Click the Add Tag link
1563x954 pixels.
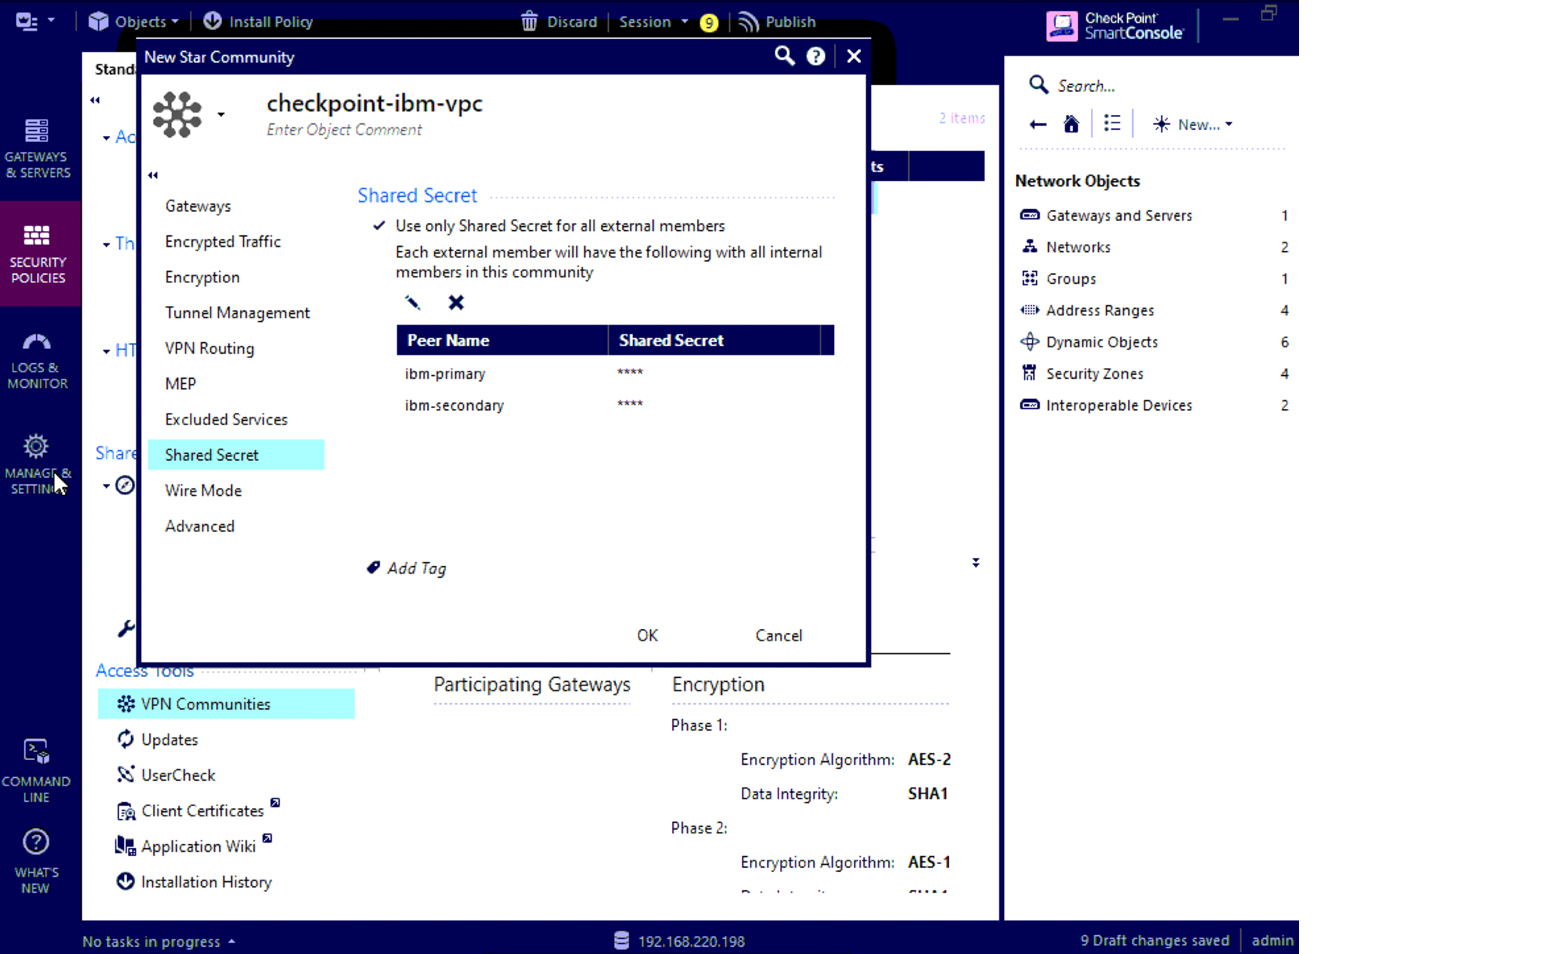click(x=406, y=568)
